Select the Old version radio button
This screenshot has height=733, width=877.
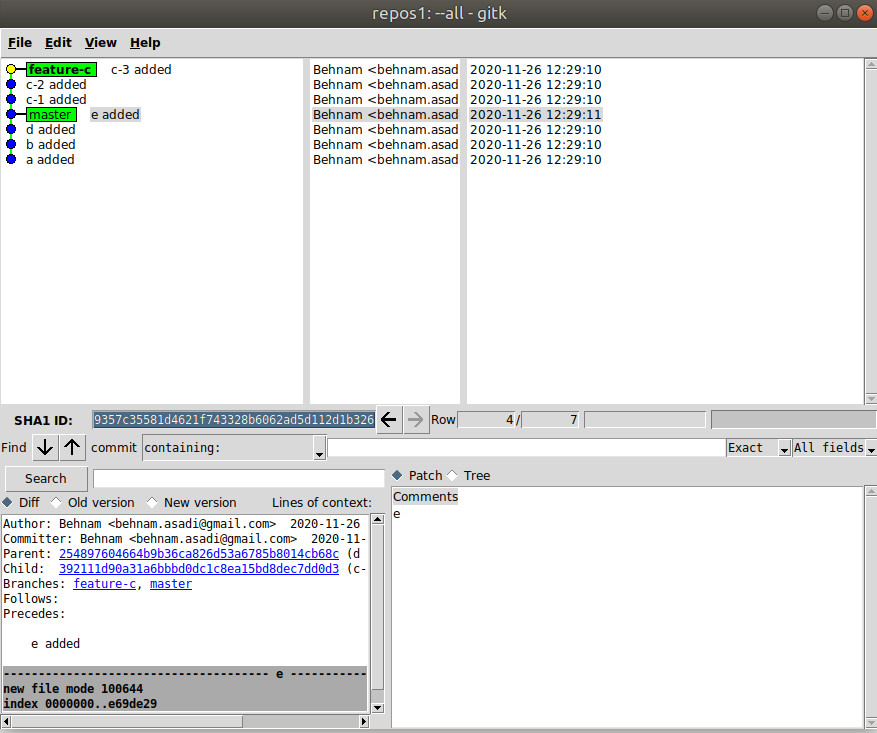coord(57,503)
